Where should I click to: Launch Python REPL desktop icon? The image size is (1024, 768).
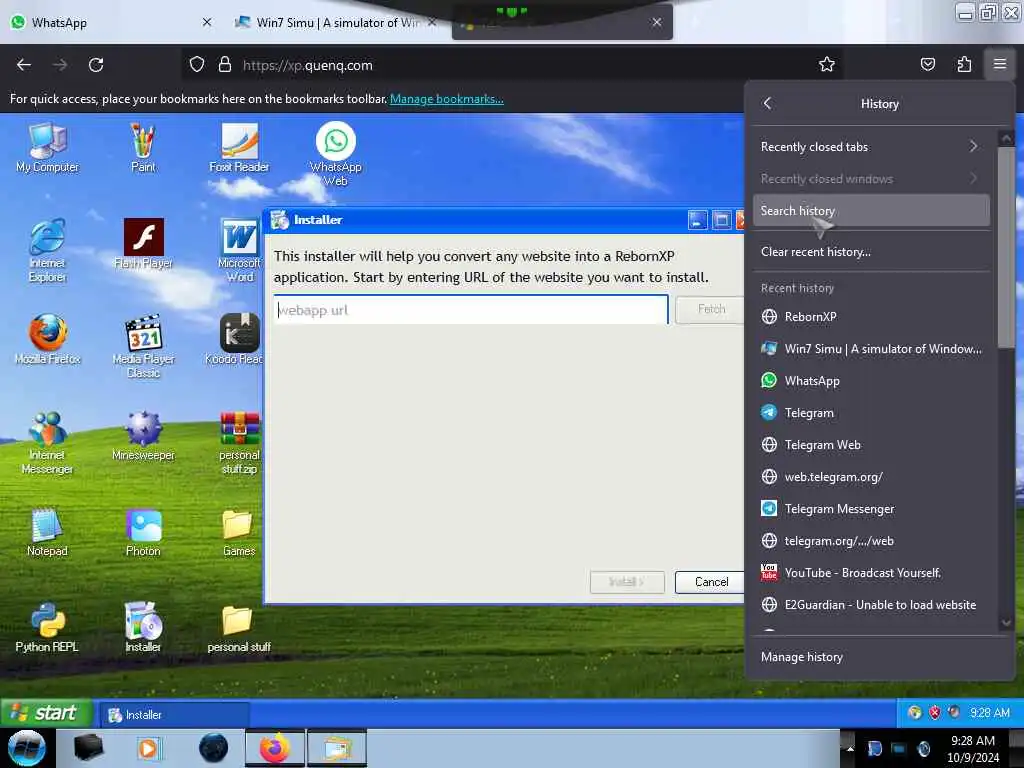tap(47, 628)
